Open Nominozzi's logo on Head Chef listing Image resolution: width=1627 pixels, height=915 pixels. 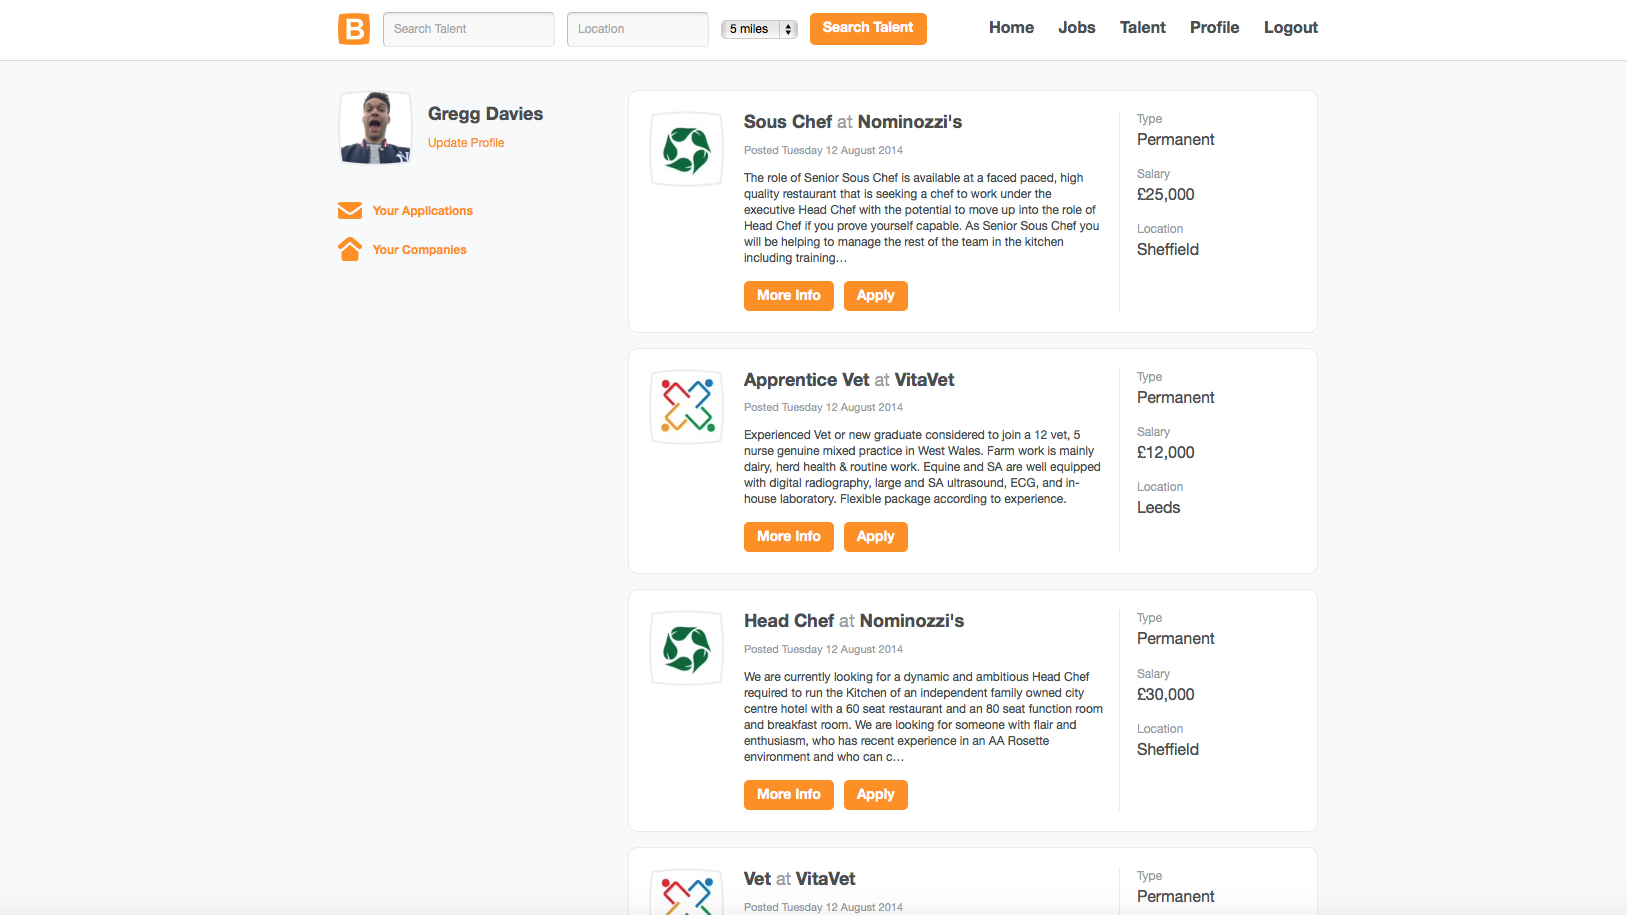pos(687,648)
